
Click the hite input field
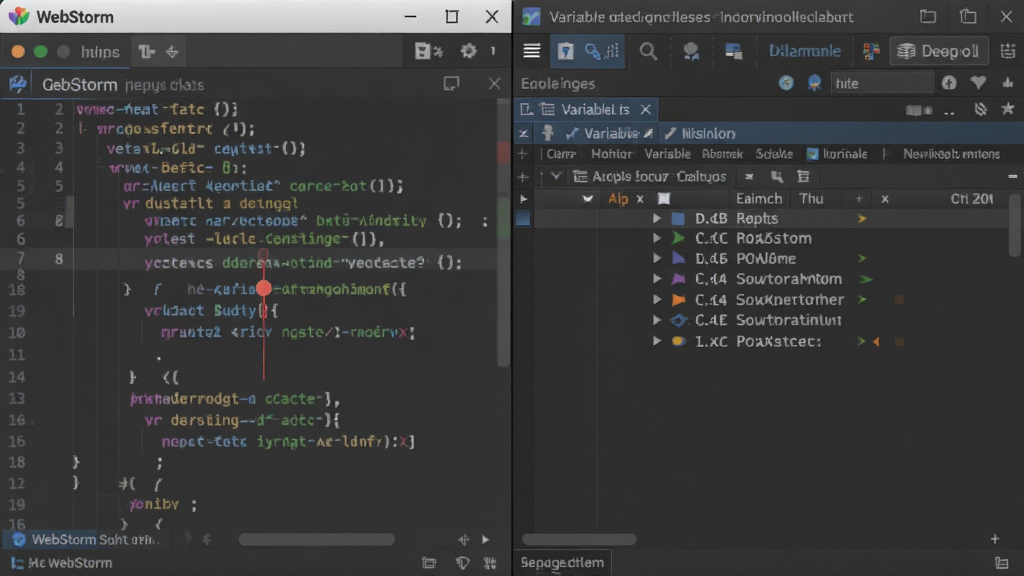click(881, 83)
